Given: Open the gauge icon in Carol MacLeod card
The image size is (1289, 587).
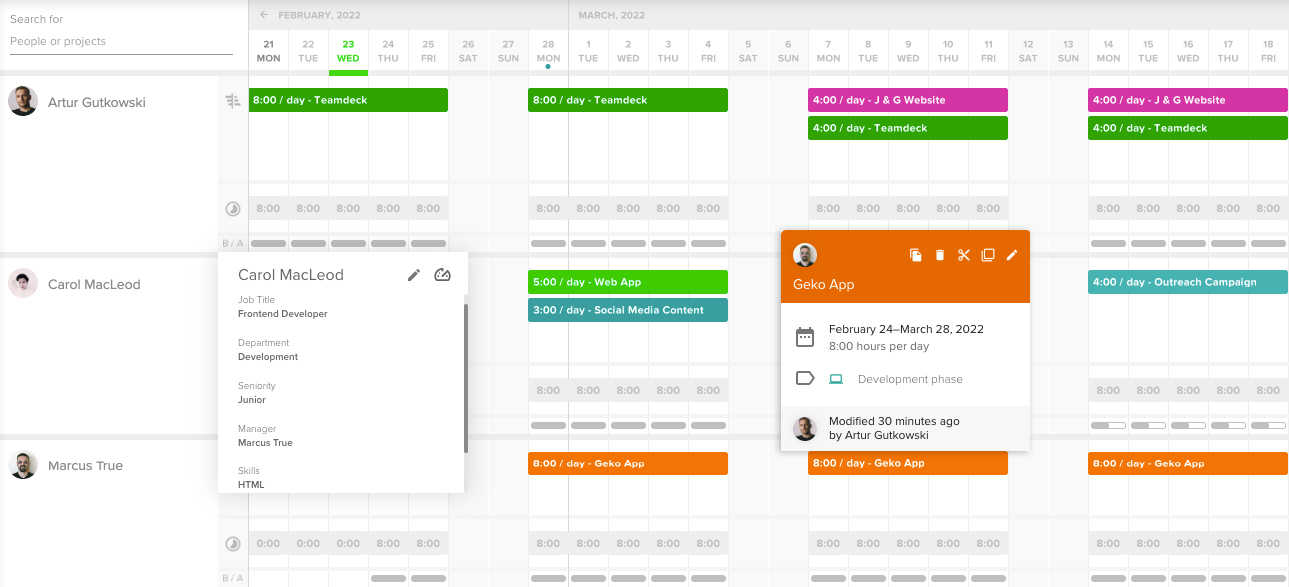Looking at the screenshot, I should 442,275.
